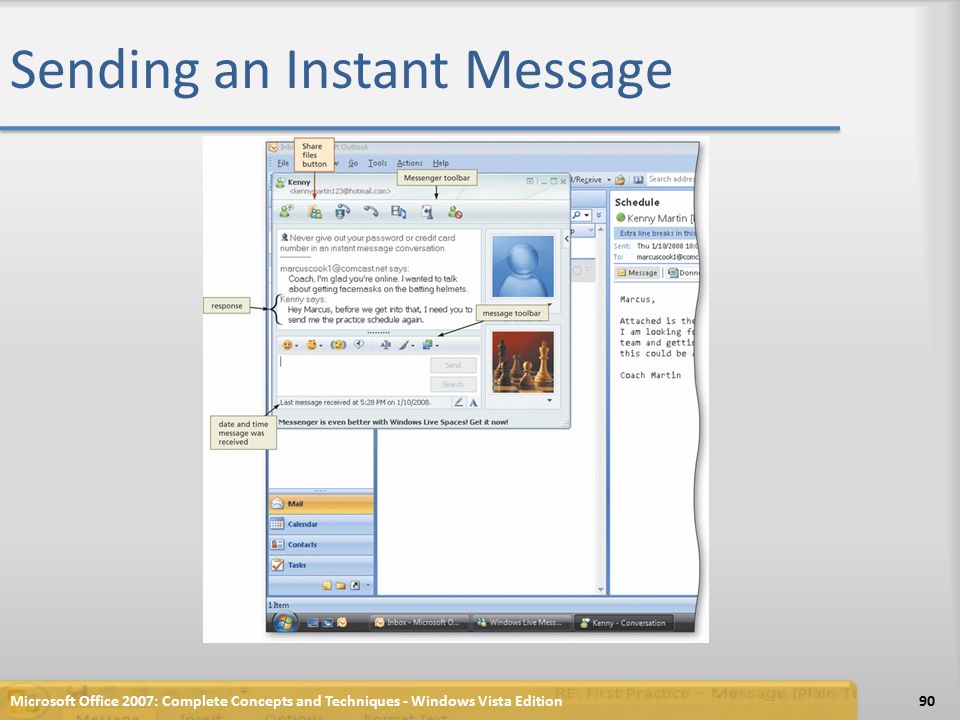Open the wink dropdown arrow
Image resolution: width=960 pixels, height=720 pixels.
tap(321, 346)
